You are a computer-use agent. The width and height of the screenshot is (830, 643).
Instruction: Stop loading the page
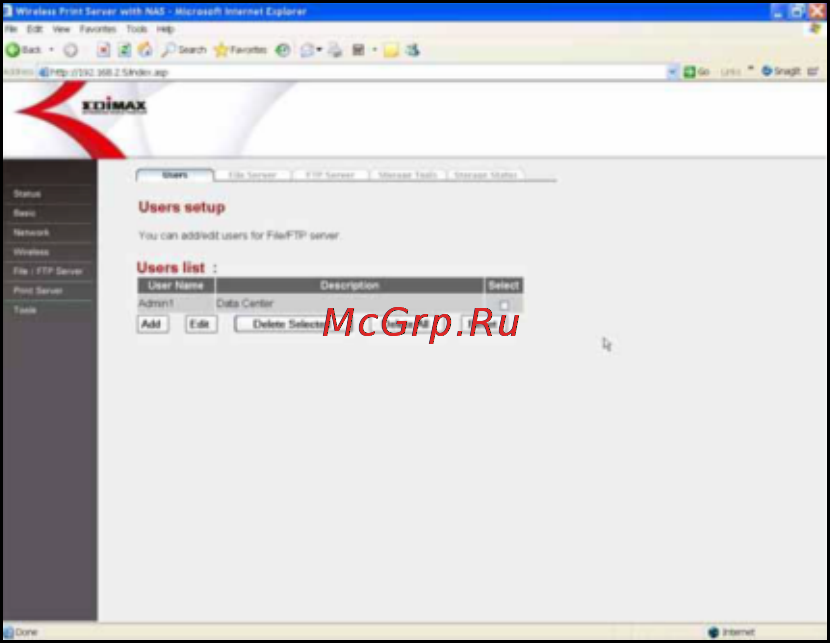[x=103, y=50]
